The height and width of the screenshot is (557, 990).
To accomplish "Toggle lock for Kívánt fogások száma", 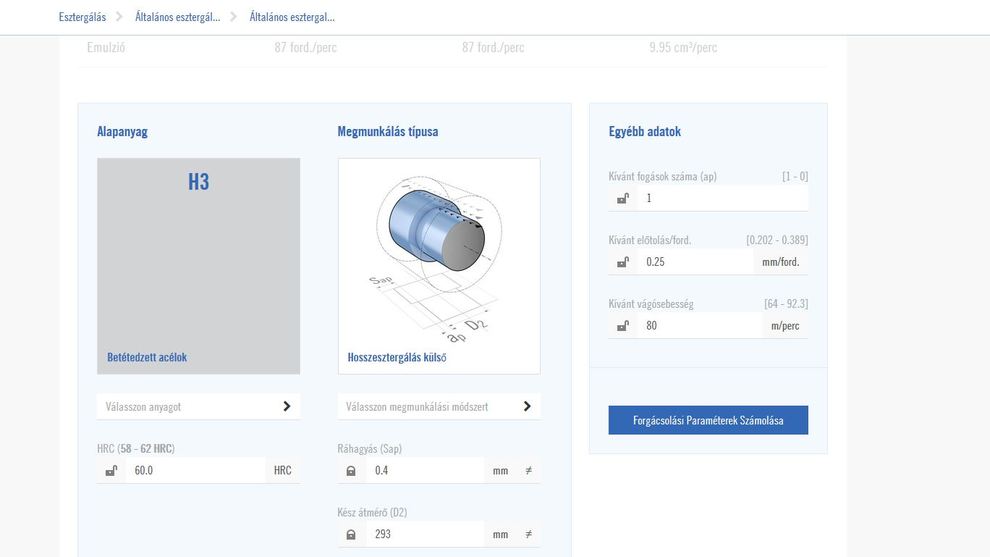I will (623, 198).
